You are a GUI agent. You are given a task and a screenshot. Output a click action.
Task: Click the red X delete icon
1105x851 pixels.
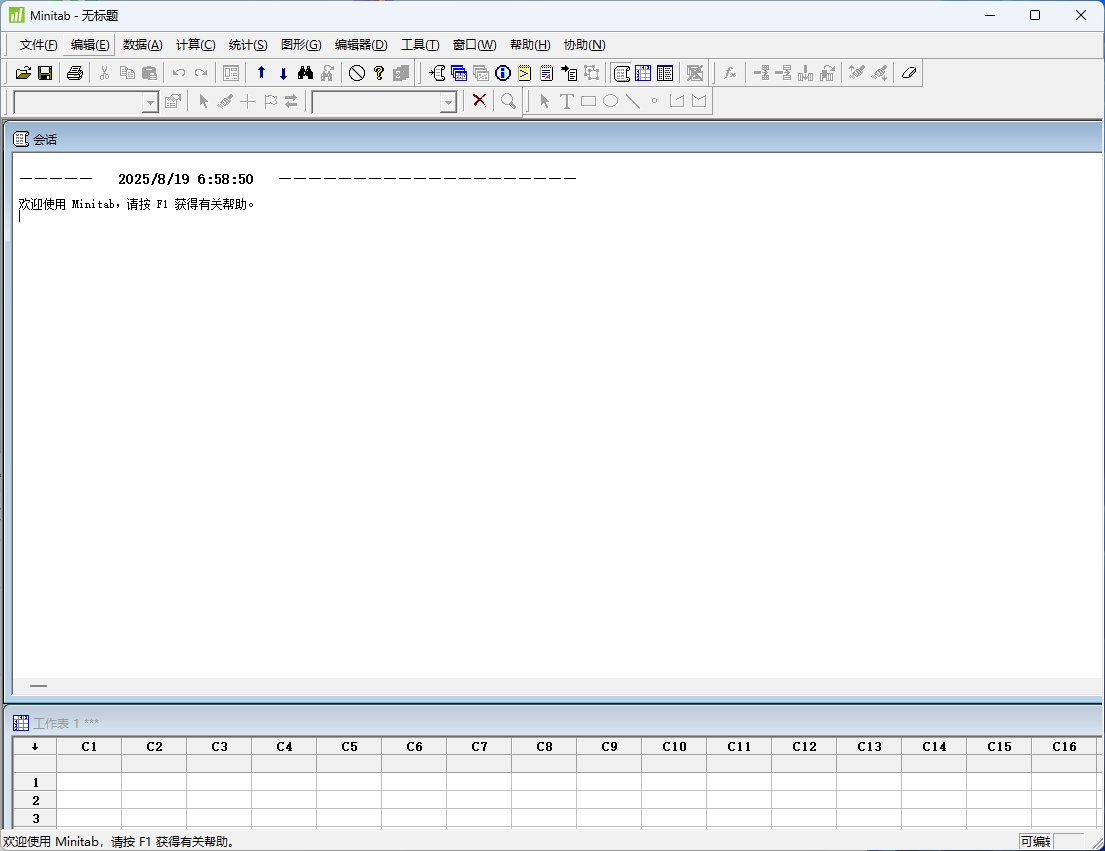coord(479,101)
